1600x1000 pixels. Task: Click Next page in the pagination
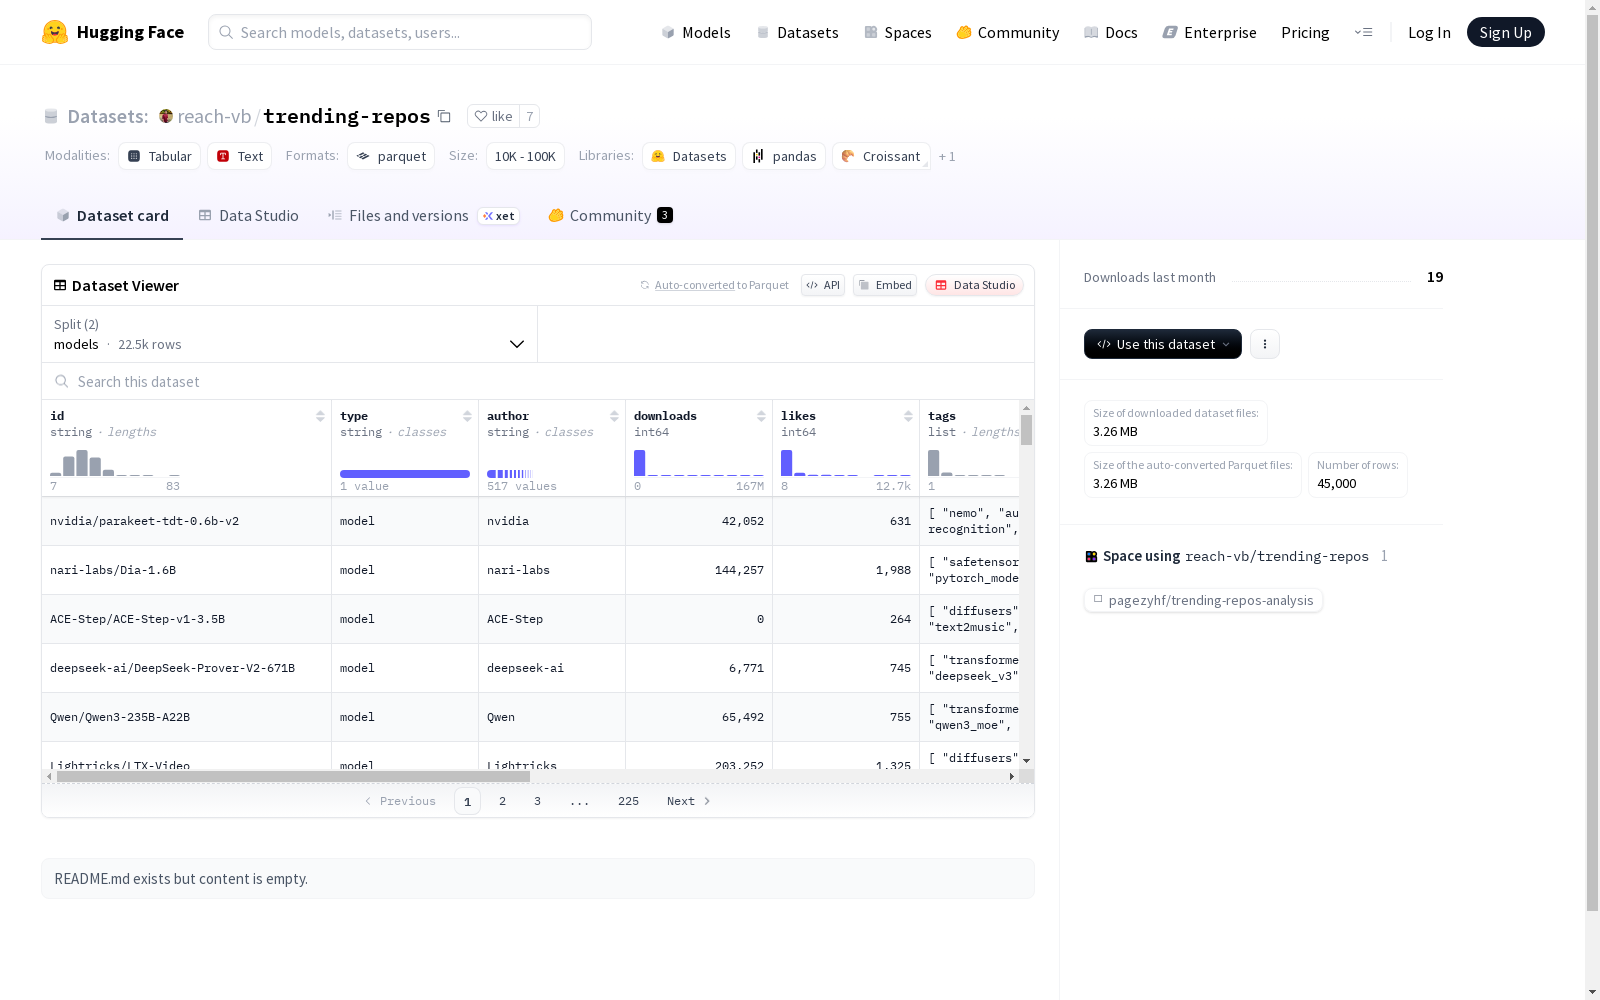[689, 801]
